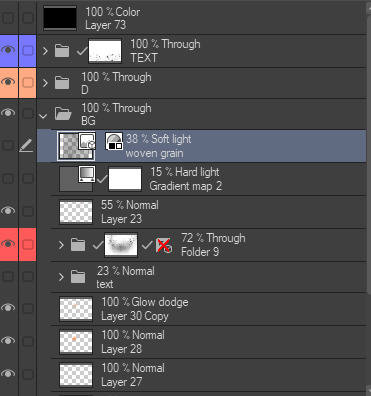The image size is (371, 396).
Task: Hide the TEXT folder with eye icon
Action: pyautogui.click(x=8, y=50)
